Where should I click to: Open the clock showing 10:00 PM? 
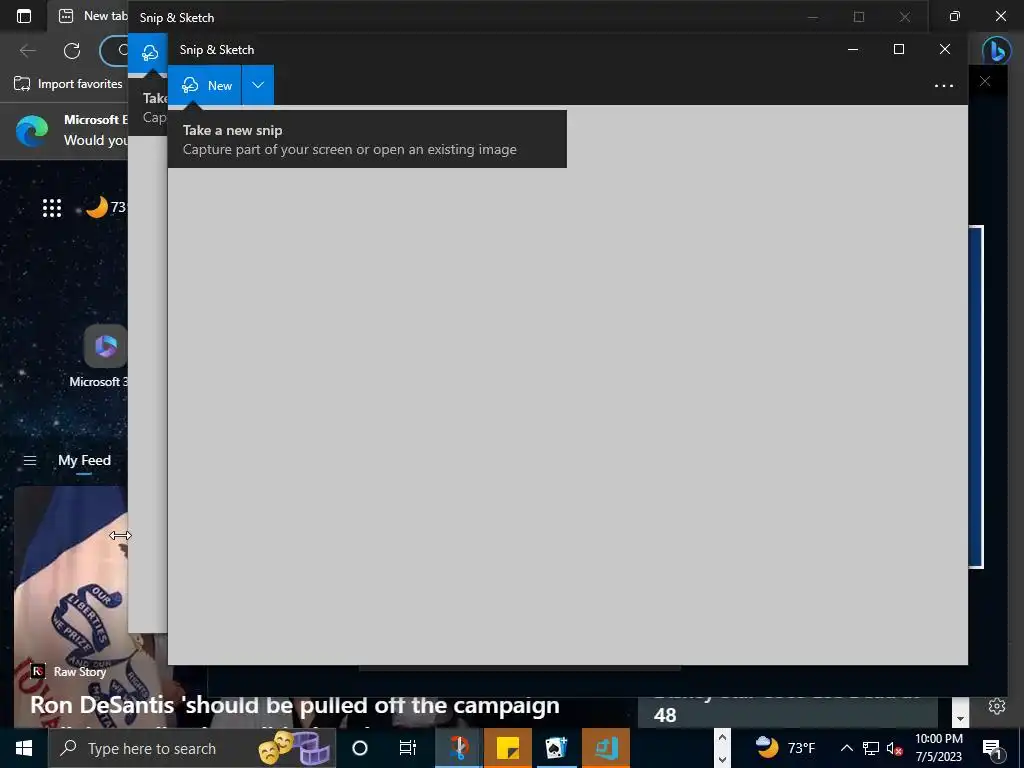click(x=938, y=748)
